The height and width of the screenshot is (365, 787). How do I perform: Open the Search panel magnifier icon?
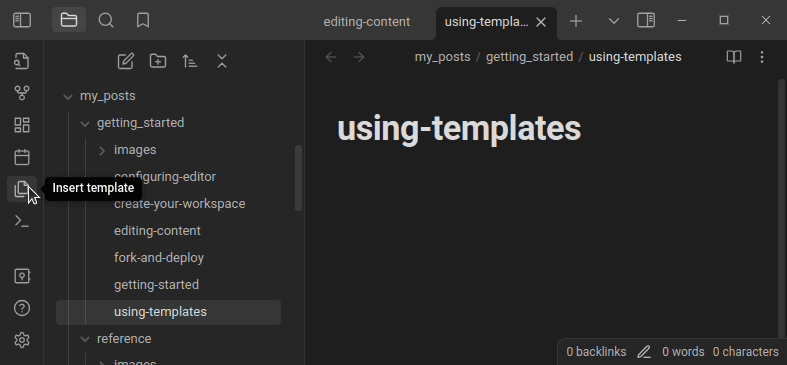106,21
